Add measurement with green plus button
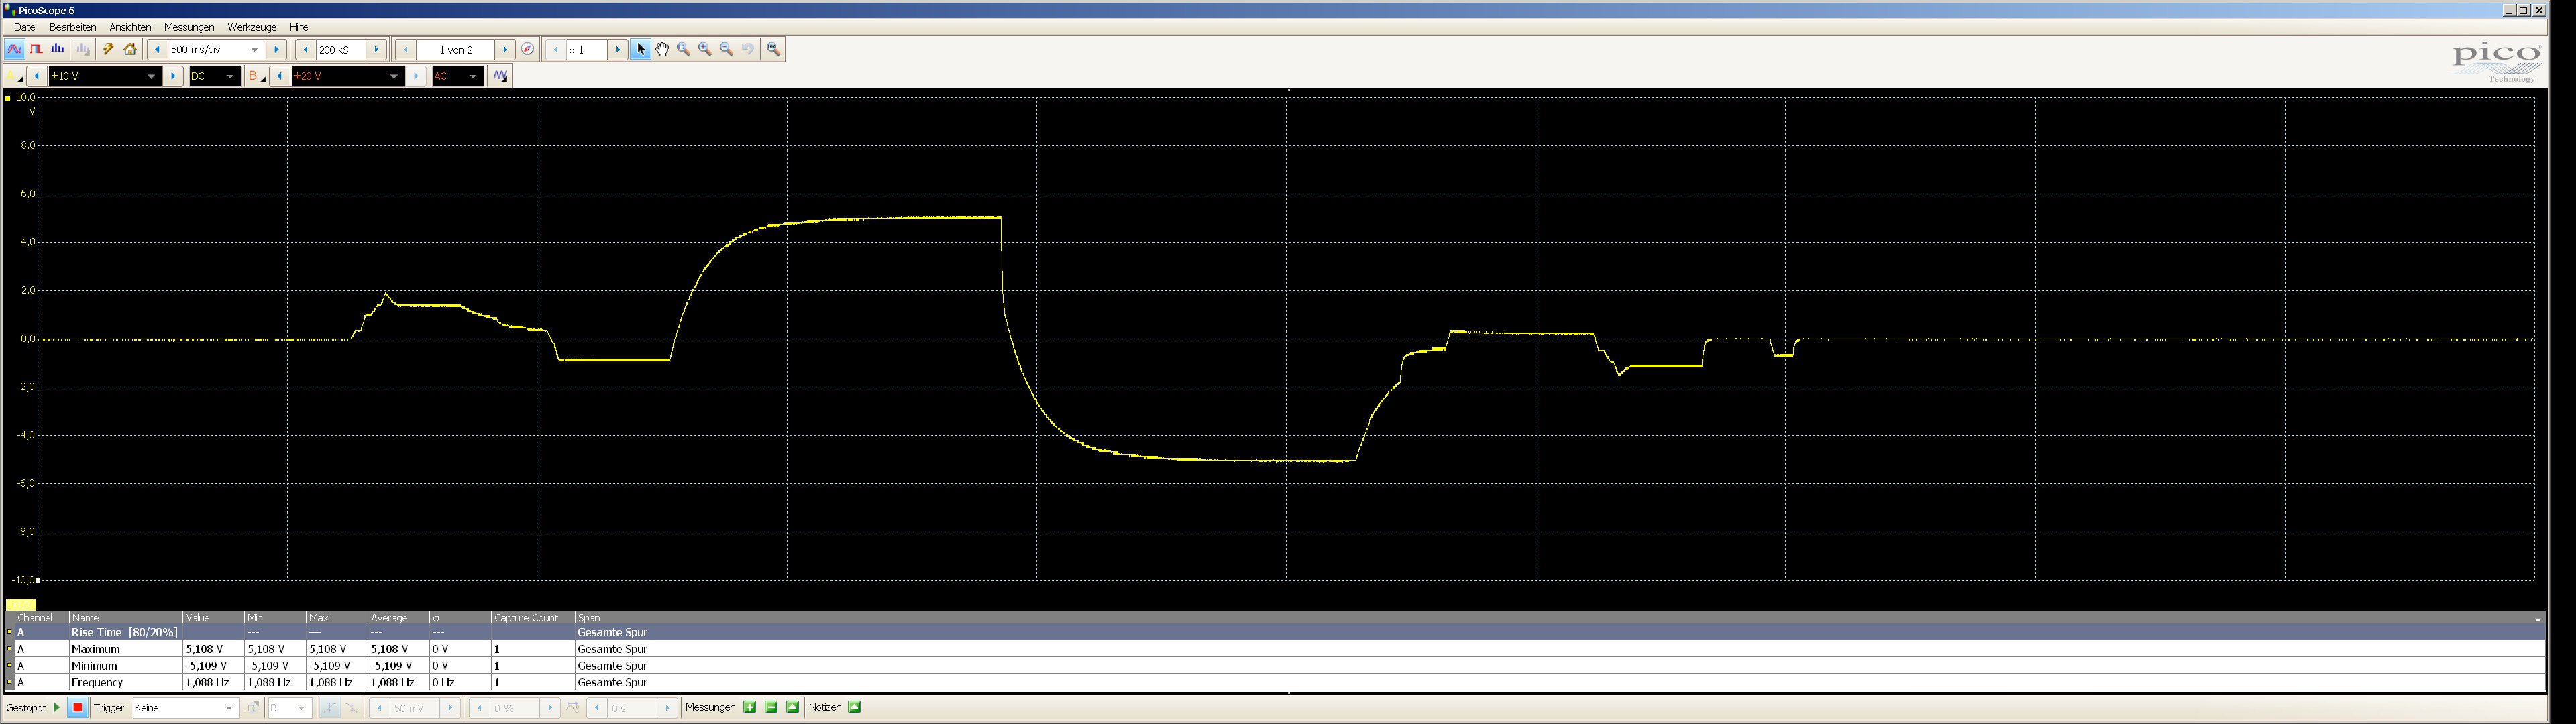Viewport: 2576px width, 724px height. 750,707
